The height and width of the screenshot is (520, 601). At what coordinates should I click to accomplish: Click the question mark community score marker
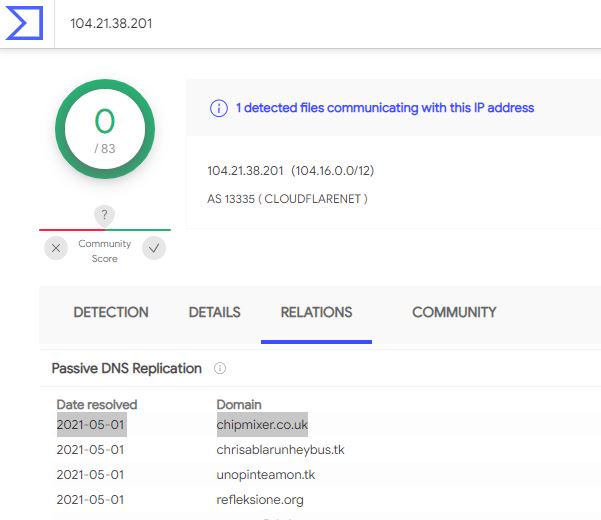coord(104,215)
